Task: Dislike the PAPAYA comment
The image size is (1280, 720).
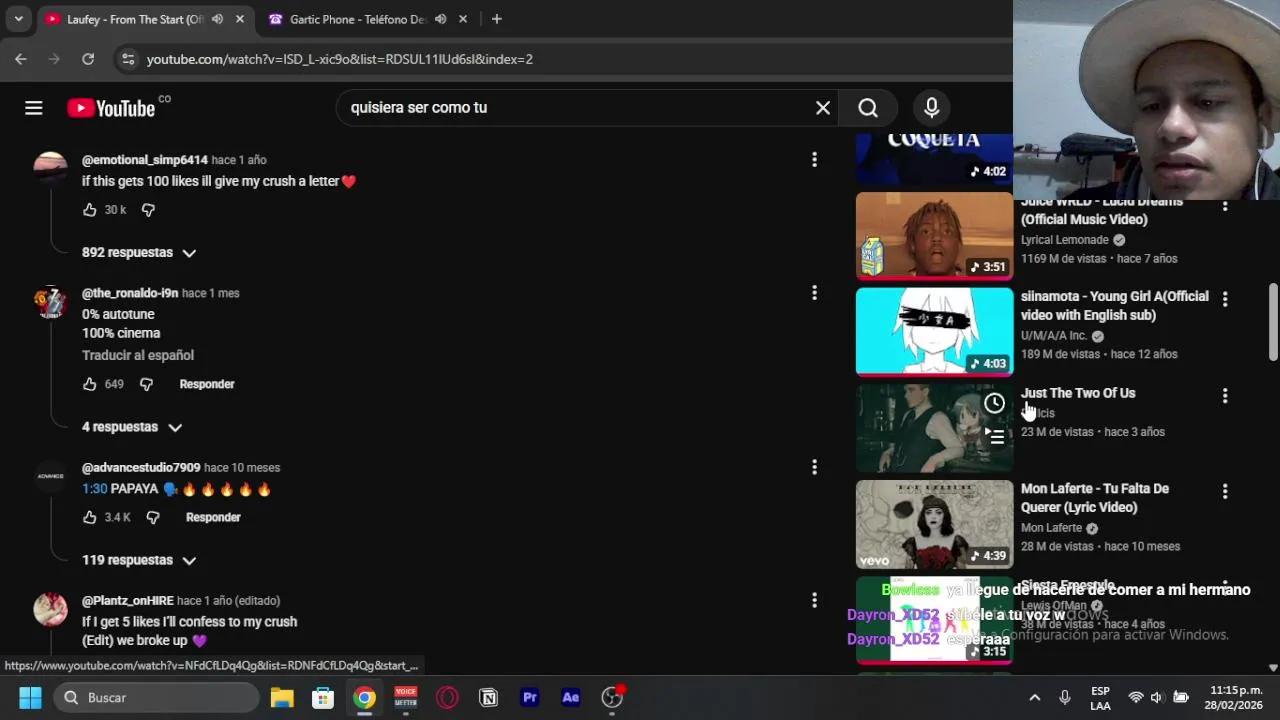Action: coord(153,517)
